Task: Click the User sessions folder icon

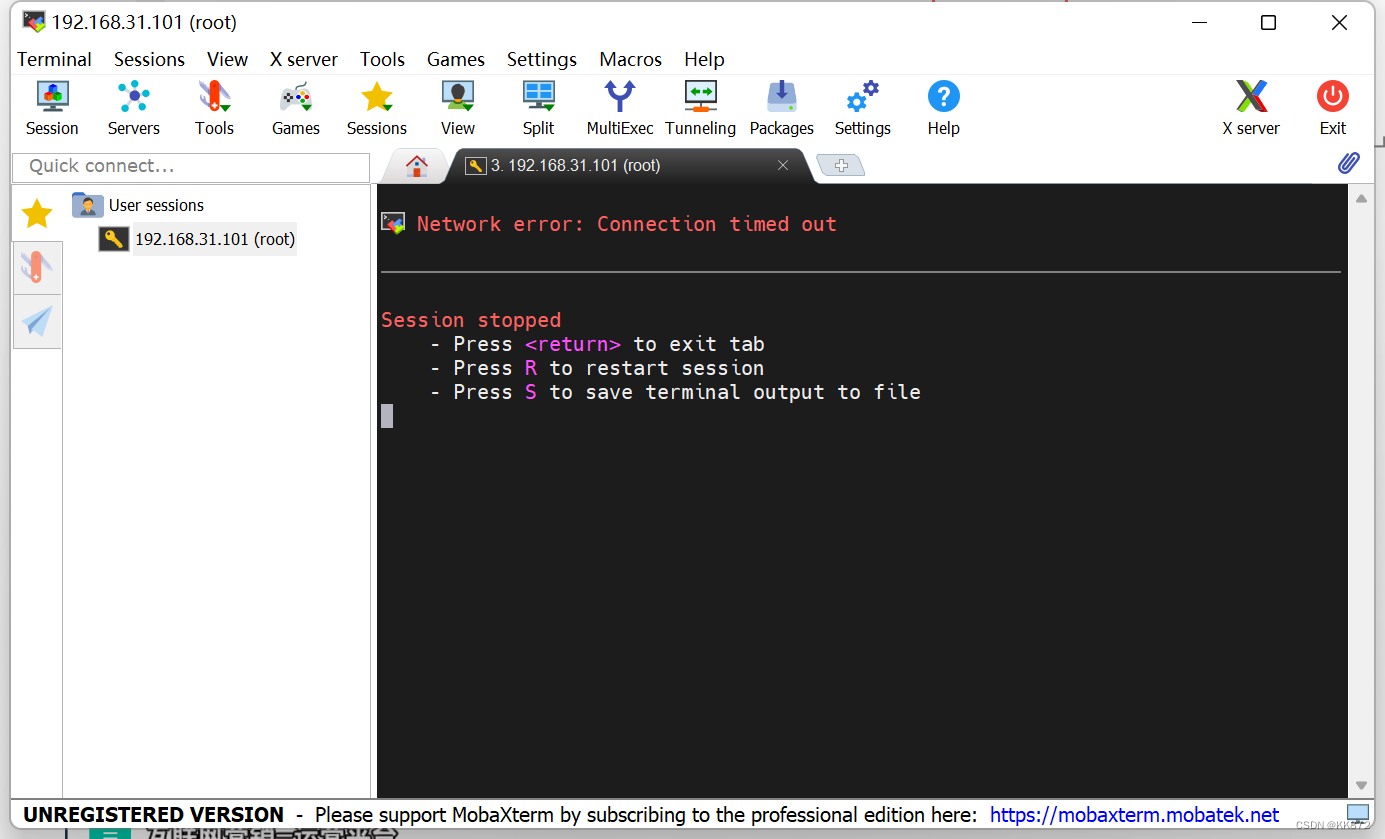Action: (x=88, y=205)
